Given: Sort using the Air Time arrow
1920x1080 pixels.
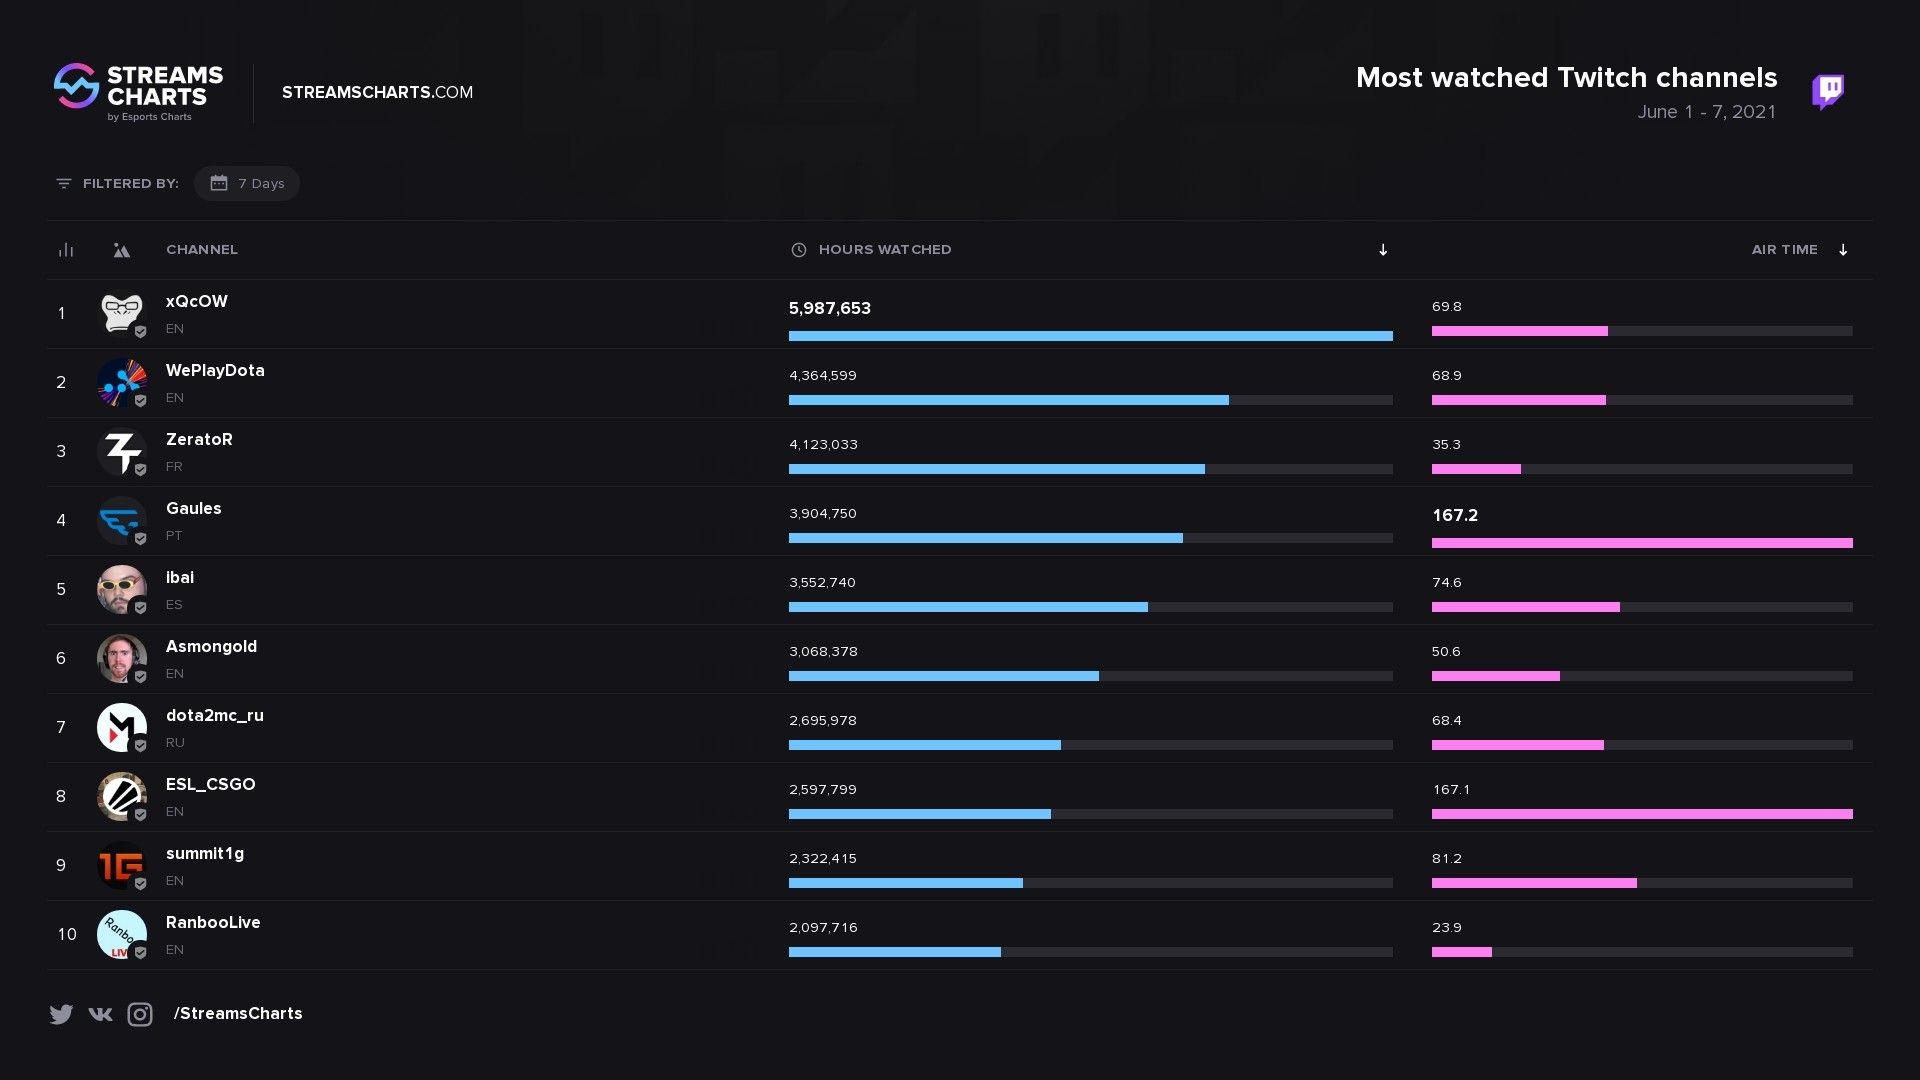Looking at the screenshot, I should pos(1843,250).
